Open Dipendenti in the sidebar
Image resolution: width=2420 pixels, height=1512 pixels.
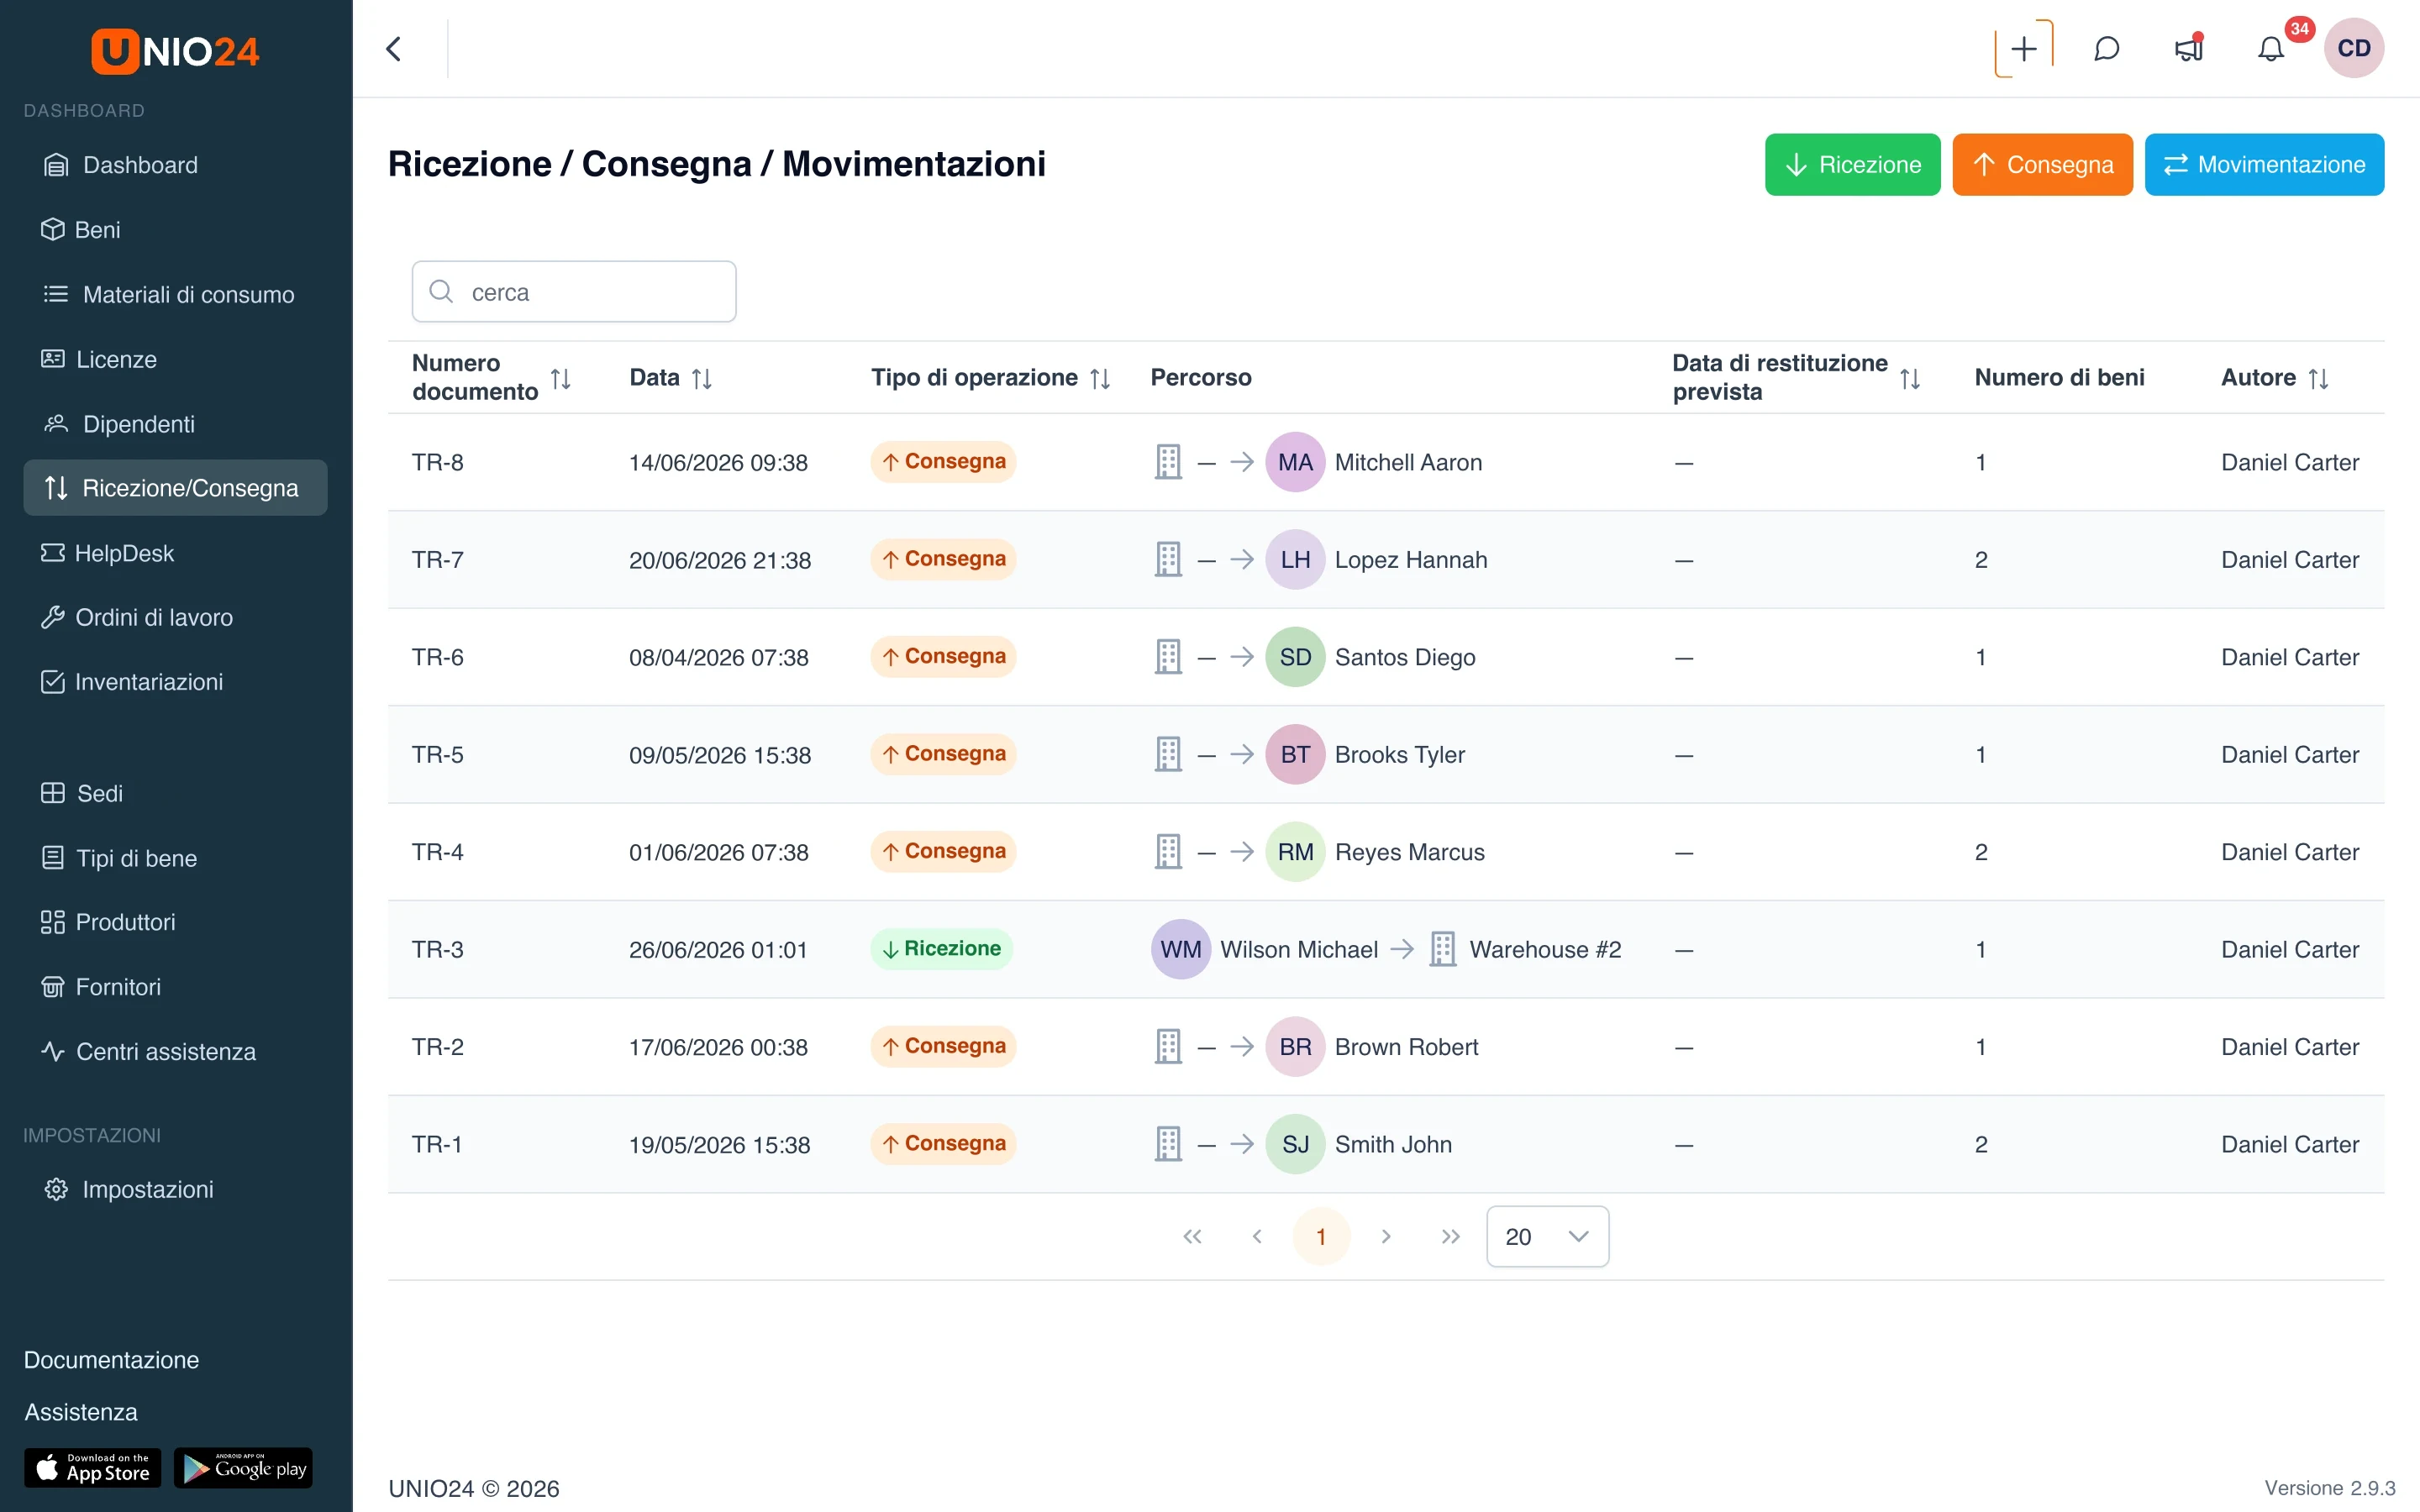pyautogui.click(x=175, y=424)
